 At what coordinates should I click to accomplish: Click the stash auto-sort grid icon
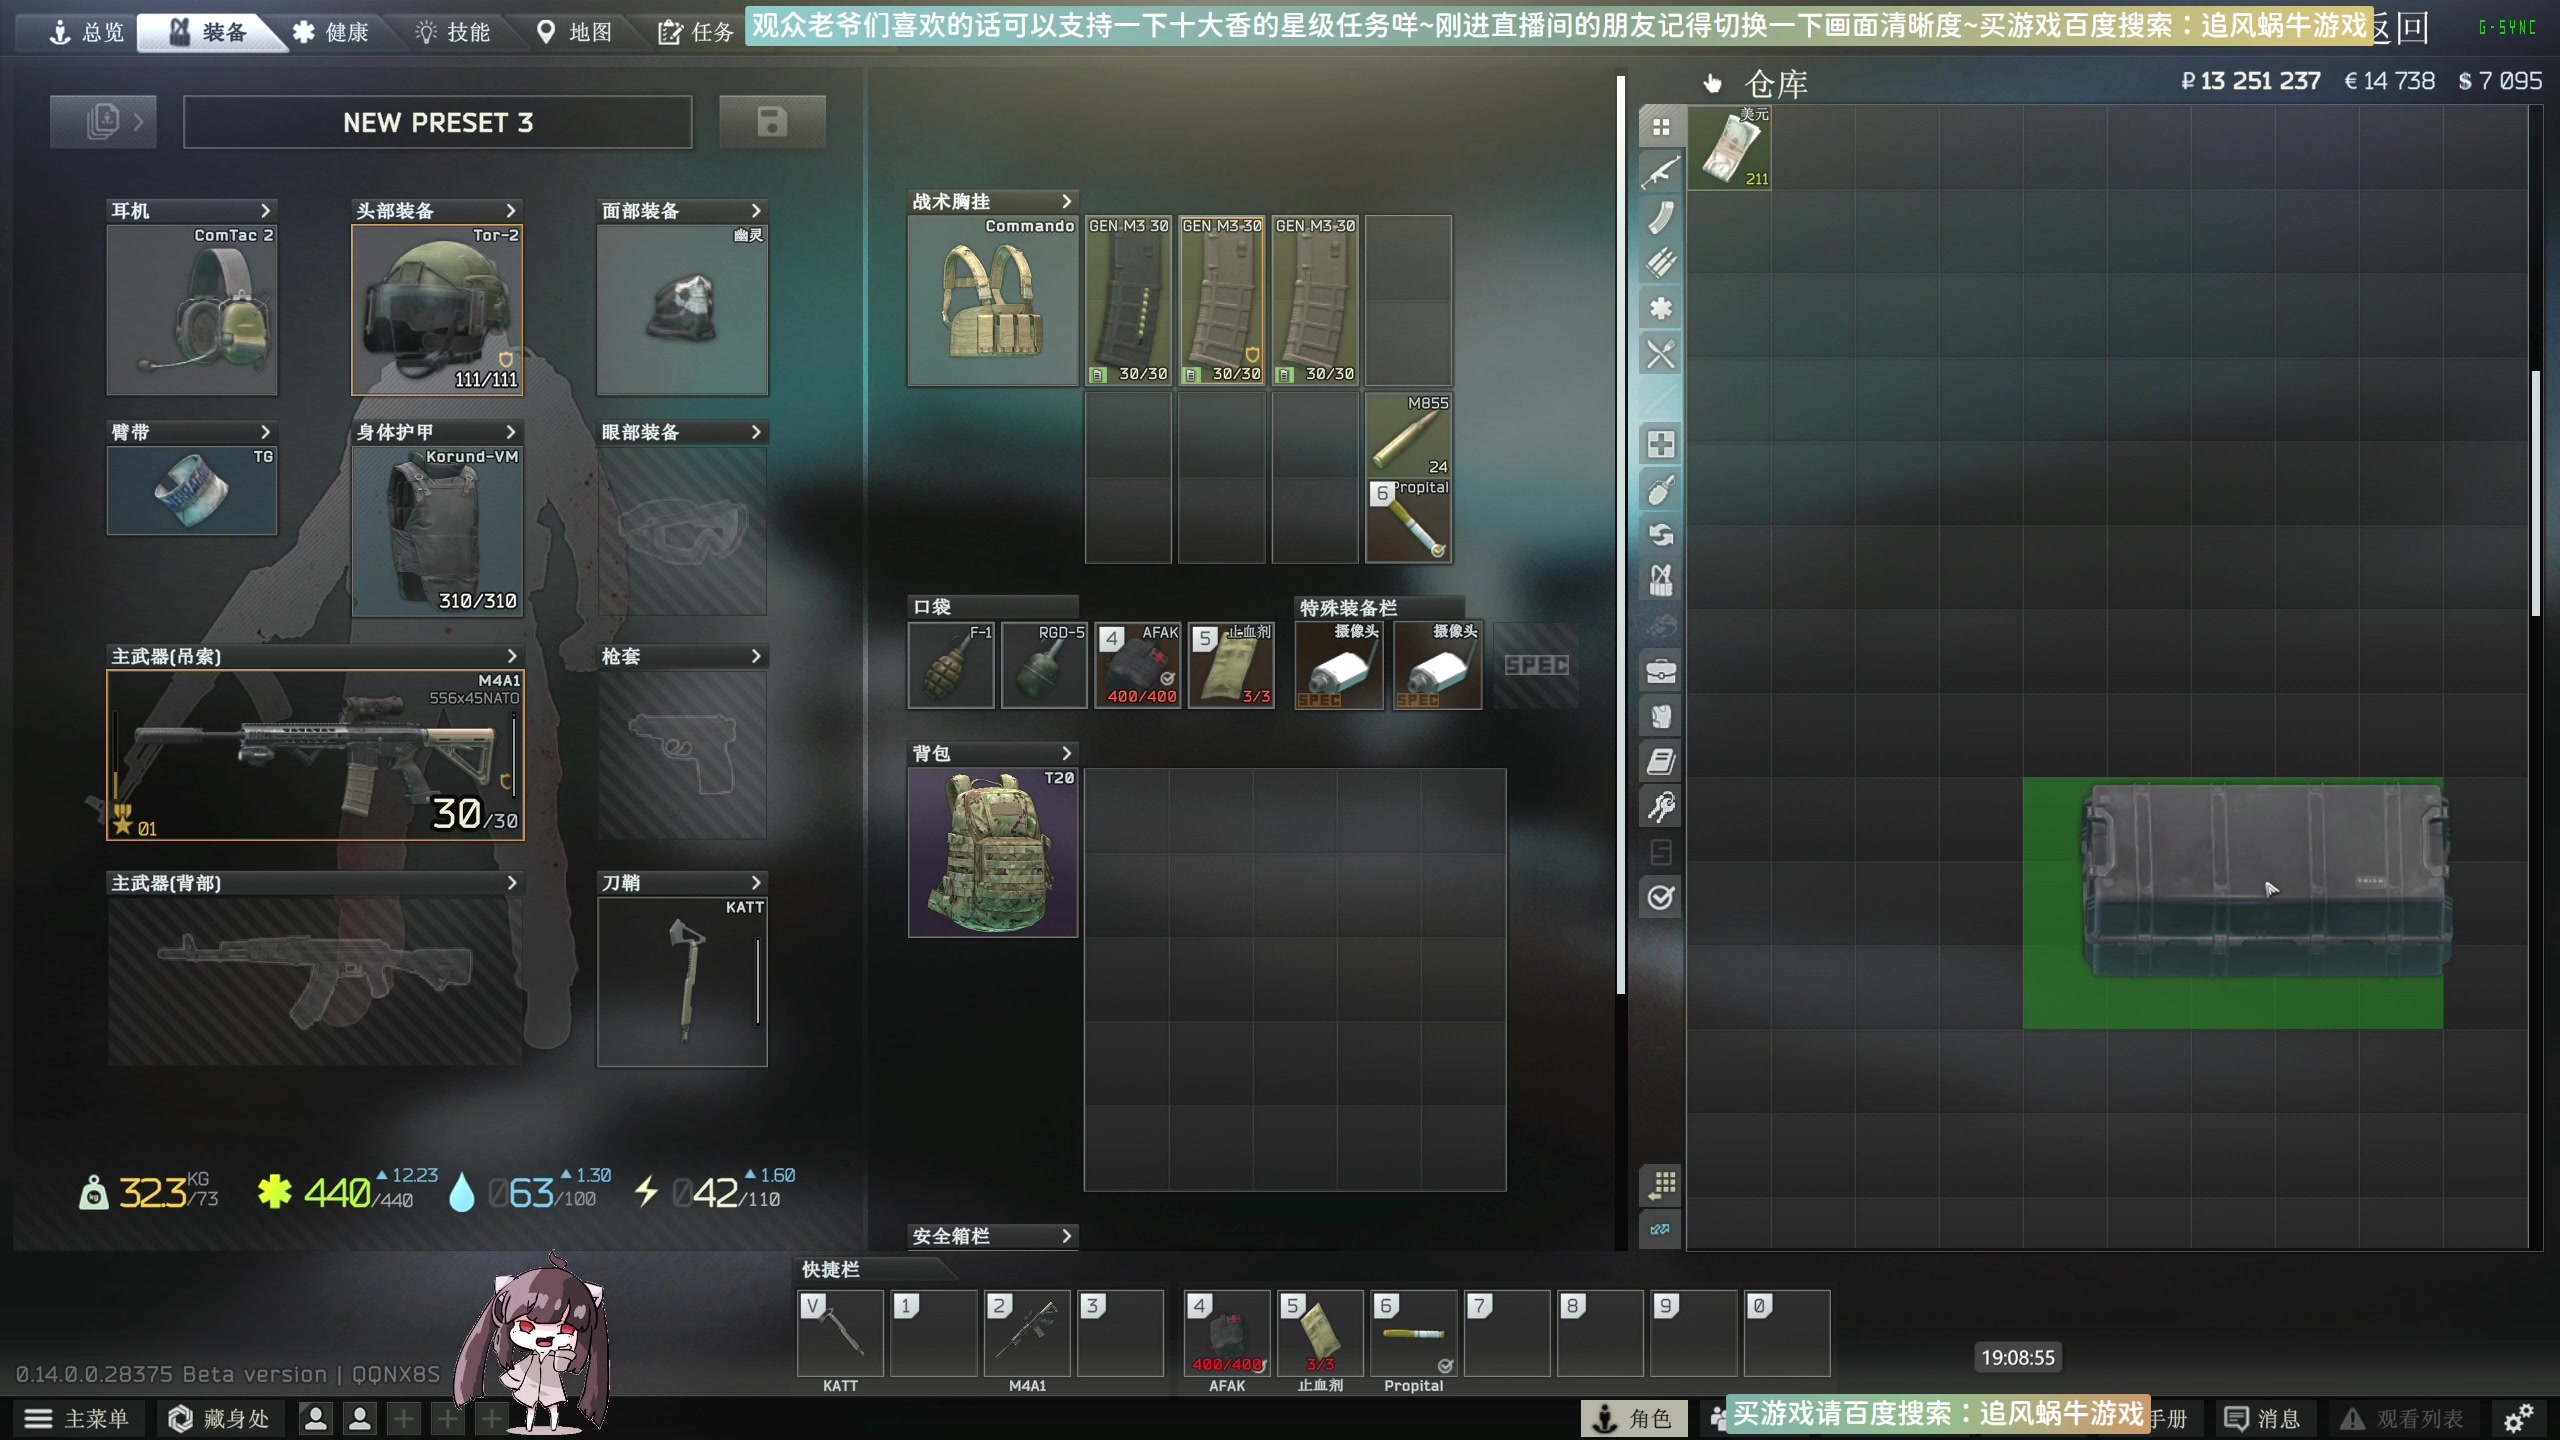[1660, 1184]
